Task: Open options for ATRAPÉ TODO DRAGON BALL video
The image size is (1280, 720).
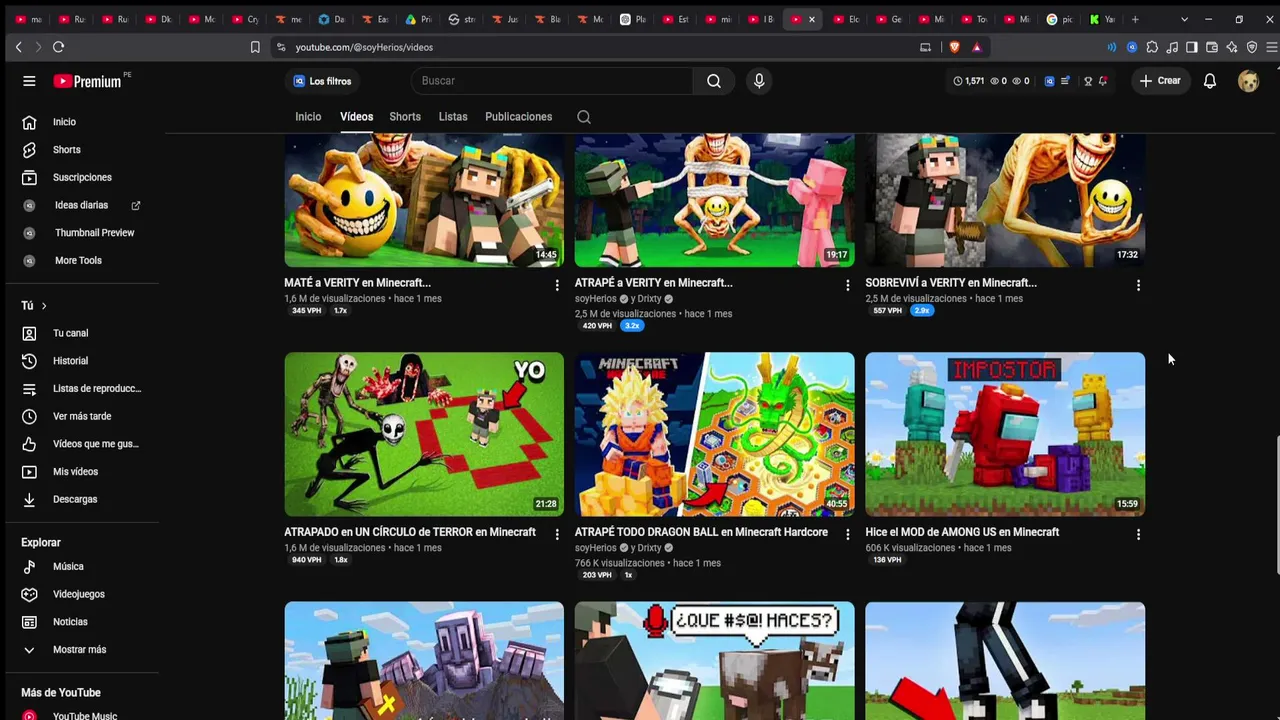Action: (x=848, y=535)
